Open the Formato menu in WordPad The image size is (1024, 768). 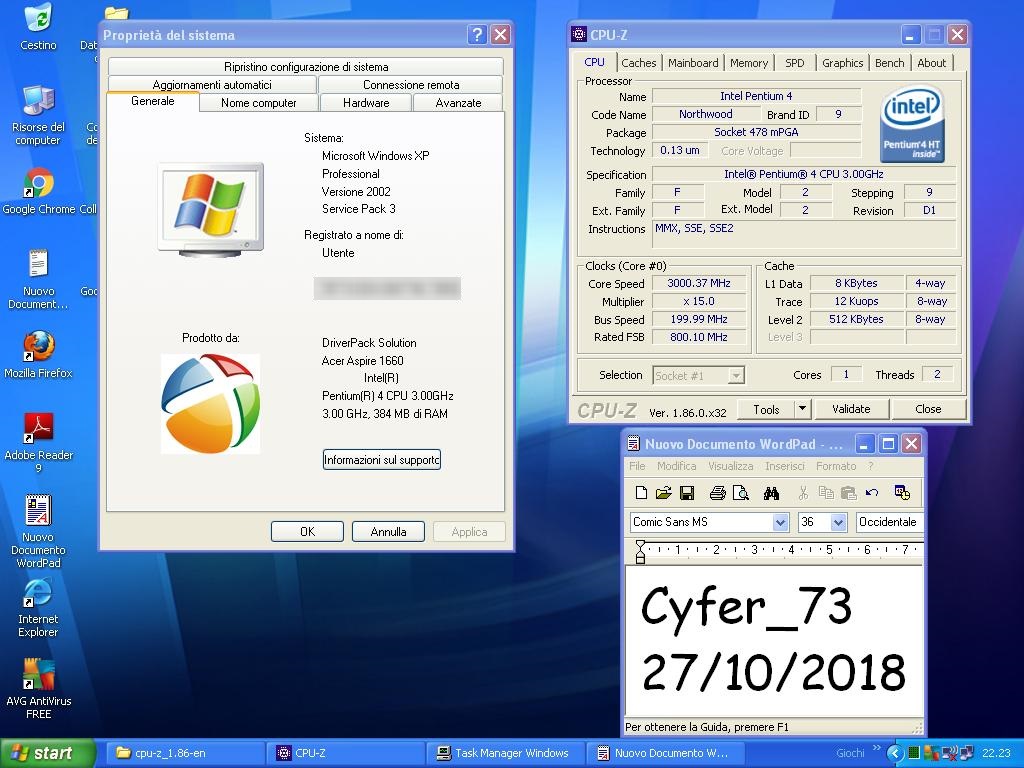click(x=836, y=466)
